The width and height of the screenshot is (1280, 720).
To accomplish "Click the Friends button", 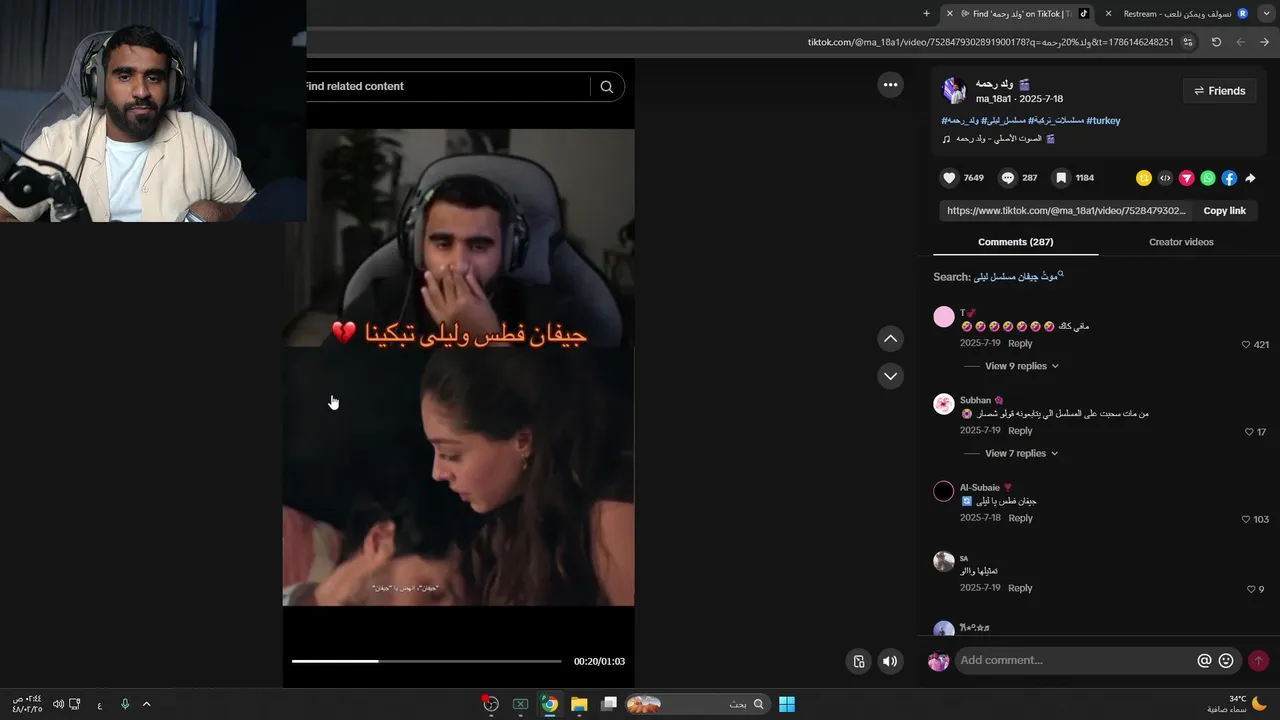I will (x=1219, y=91).
